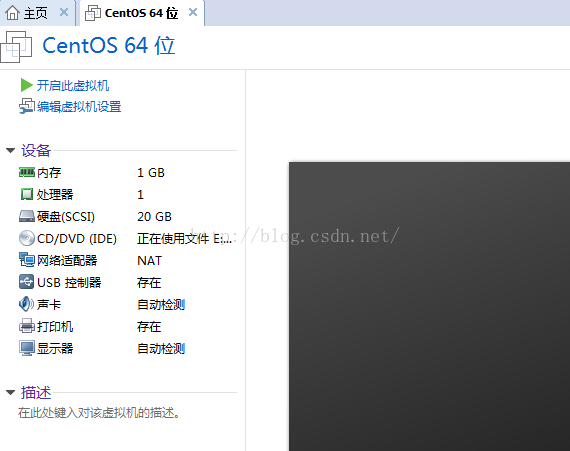
Task: Click the description text input area
Action: pos(99,413)
